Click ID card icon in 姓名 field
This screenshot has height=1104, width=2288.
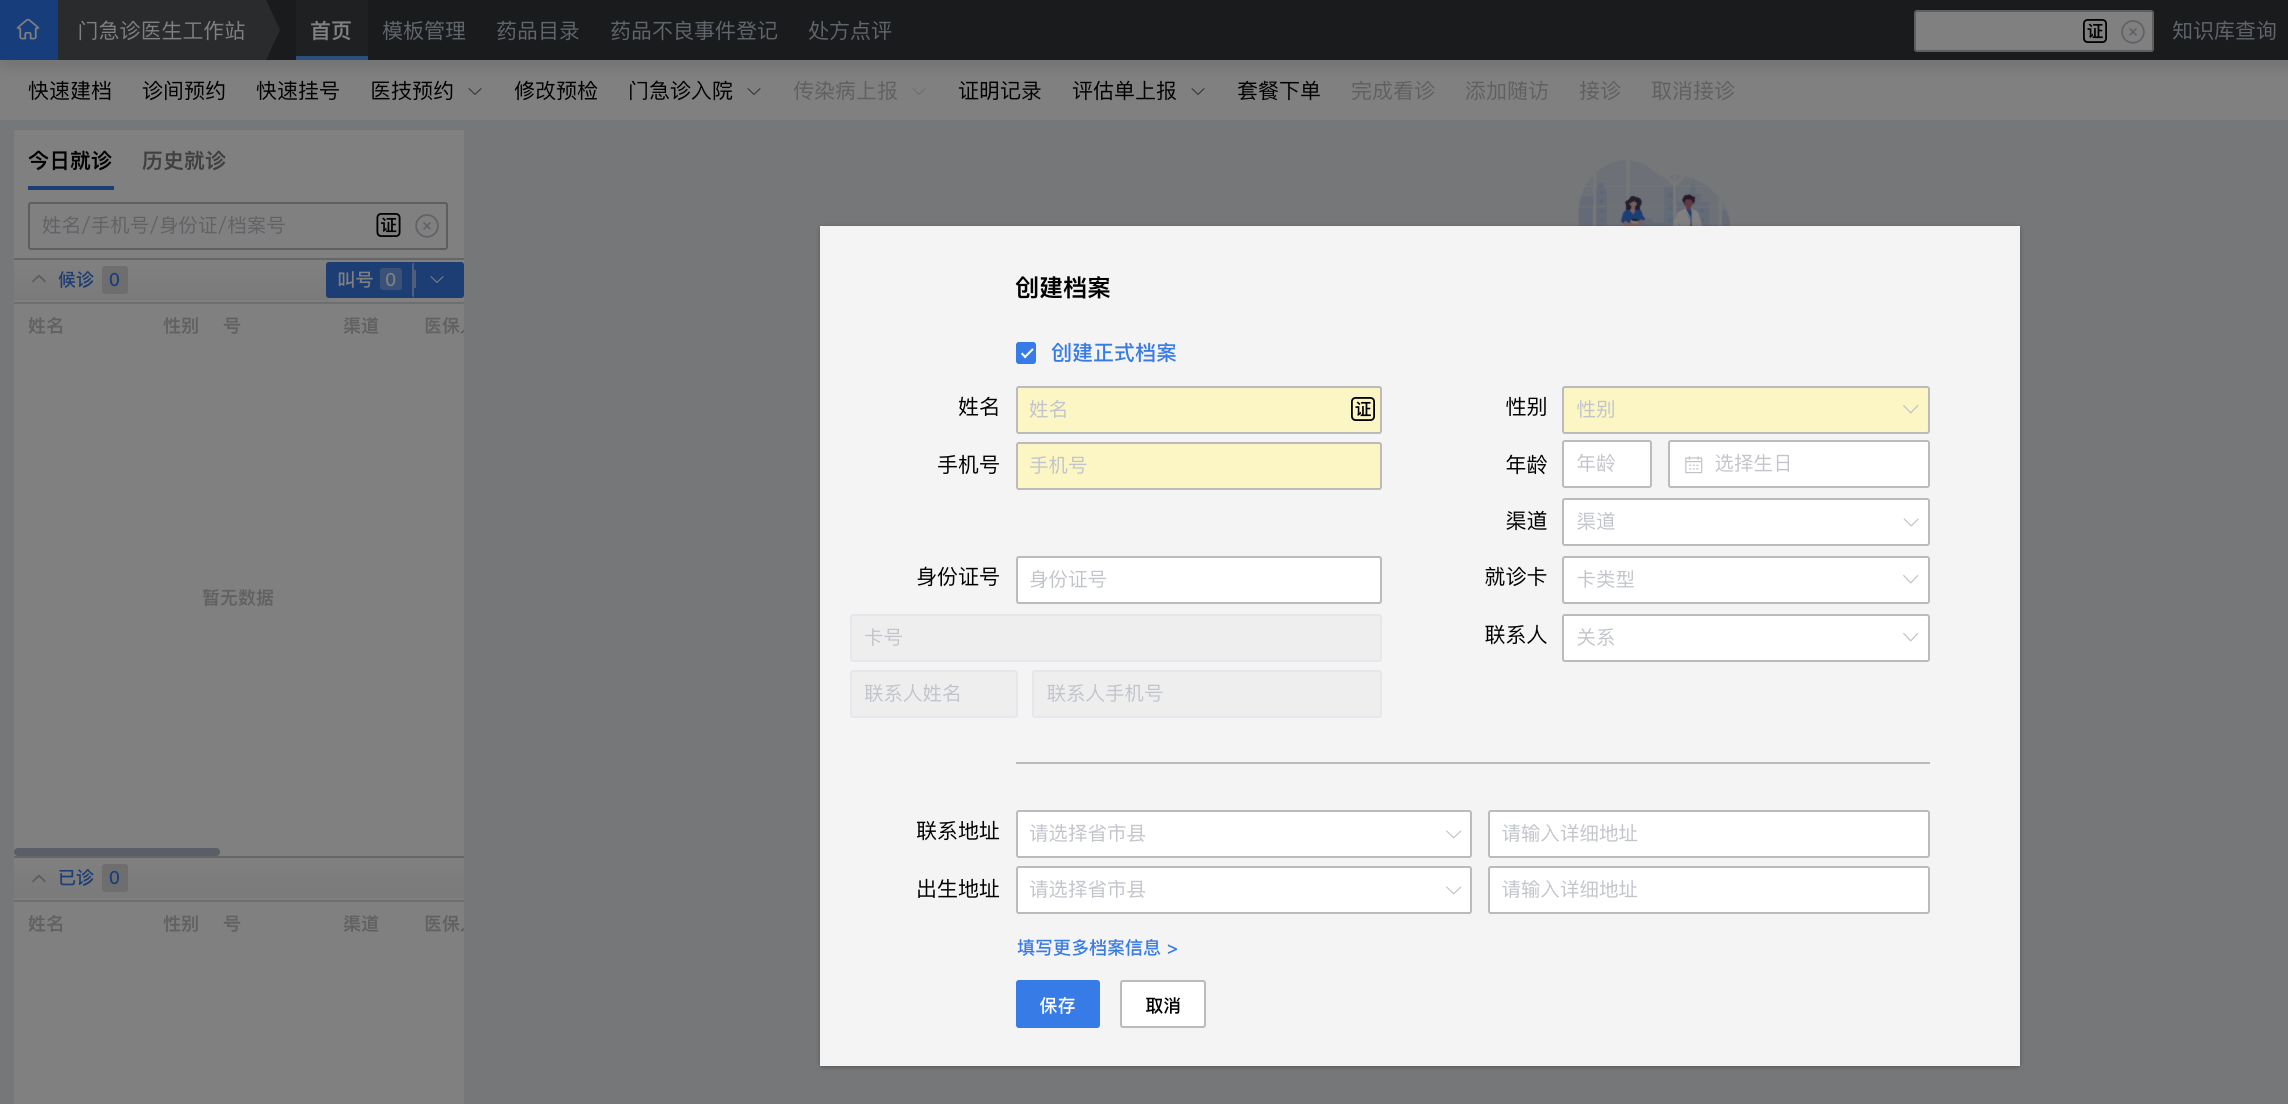click(x=1363, y=409)
